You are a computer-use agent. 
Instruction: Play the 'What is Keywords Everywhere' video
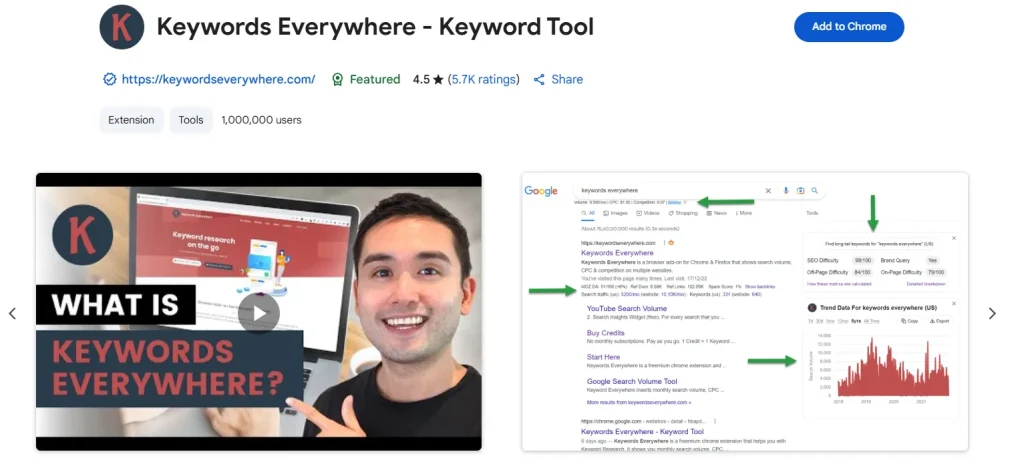pyautogui.click(x=259, y=313)
